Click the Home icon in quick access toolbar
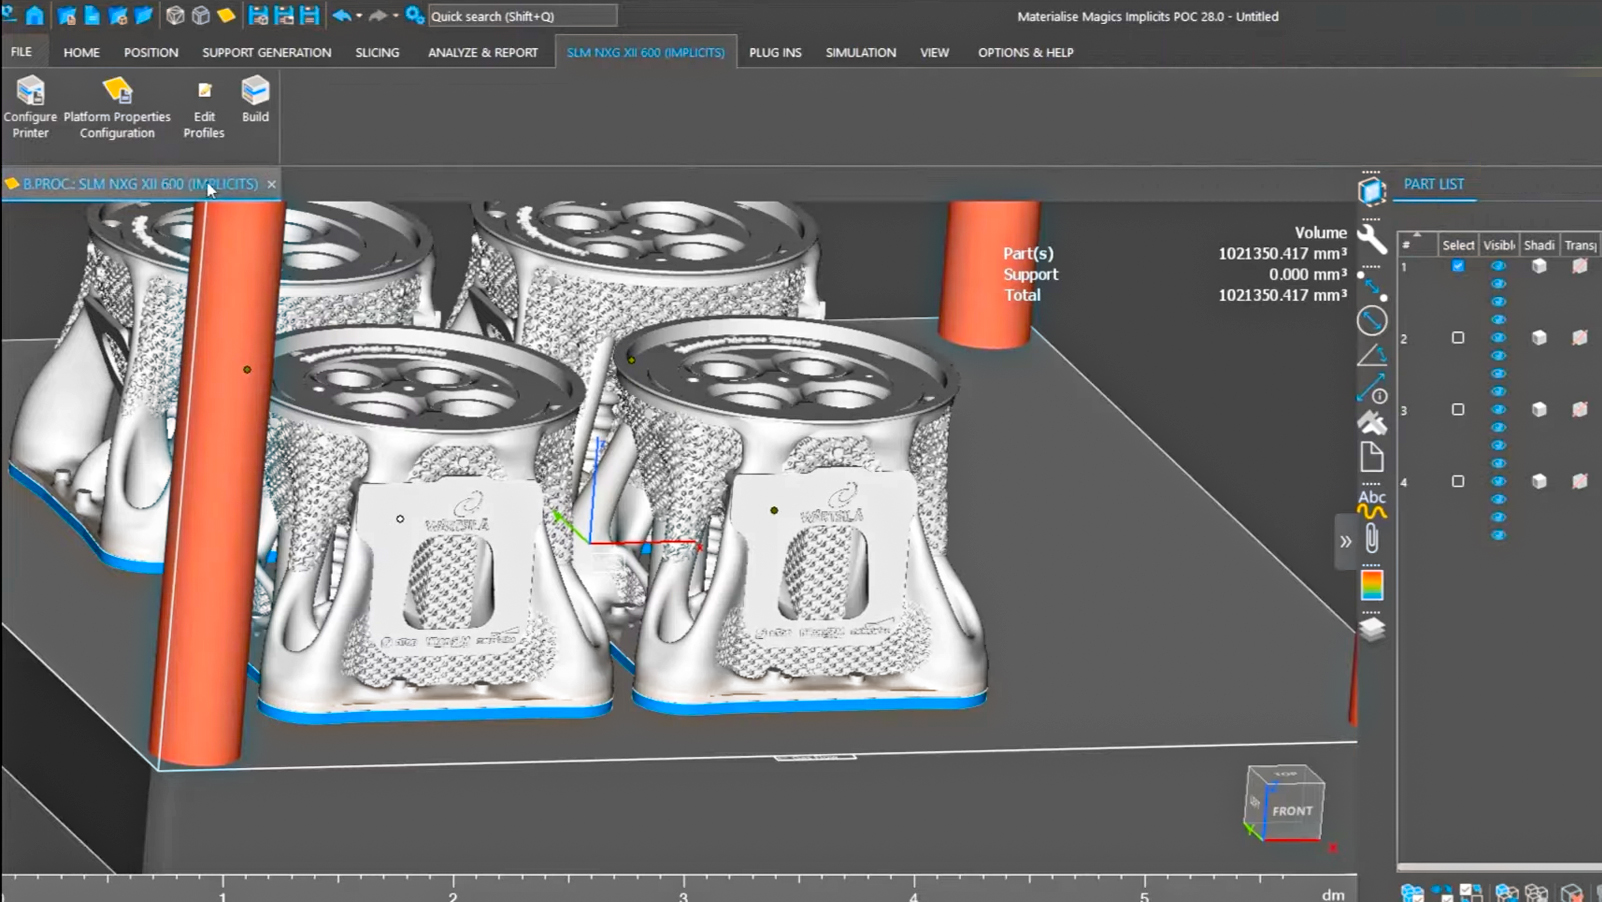 tap(34, 15)
